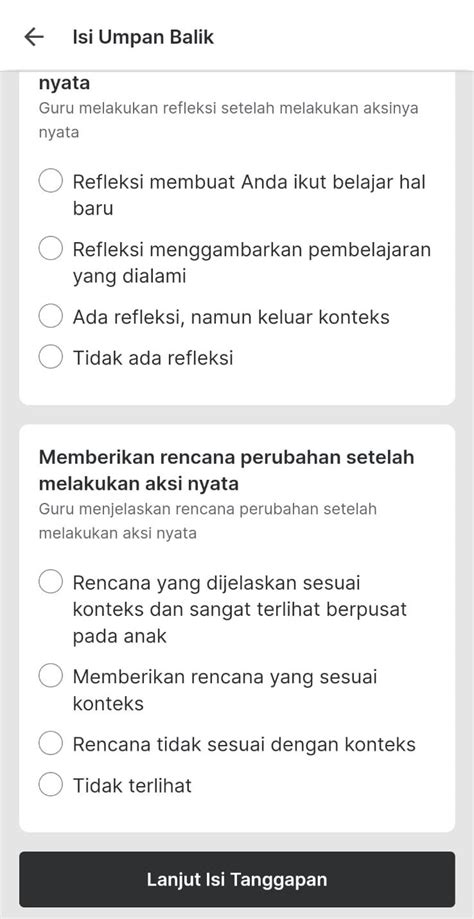Choose 'Refleksi menggambarkan pembelajaran yang dialami' radio button
The width and height of the screenshot is (474, 919).
(x=51, y=249)
